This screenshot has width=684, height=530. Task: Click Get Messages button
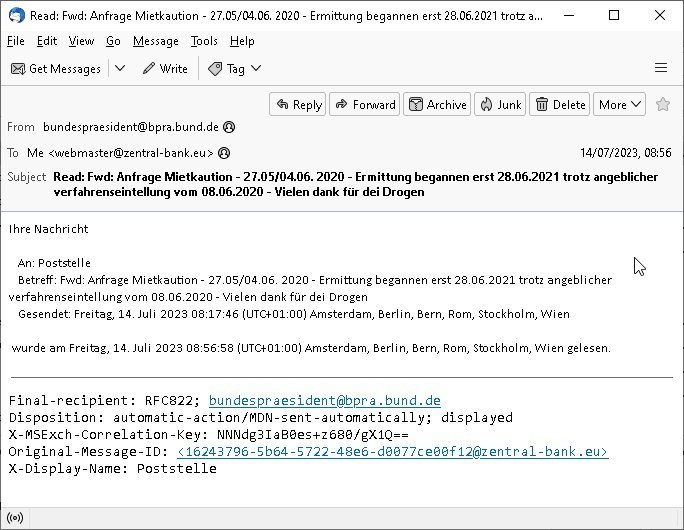(x=56, y=68)
